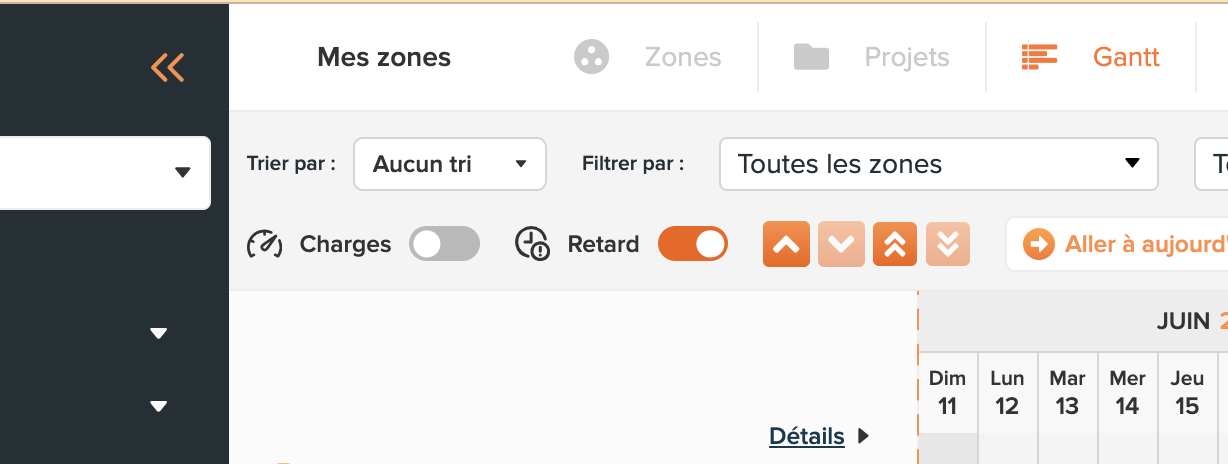The image size is (1228, 464).
Task: Click the orange Gantt bars icon
Action: click(x=1040, y=57)
